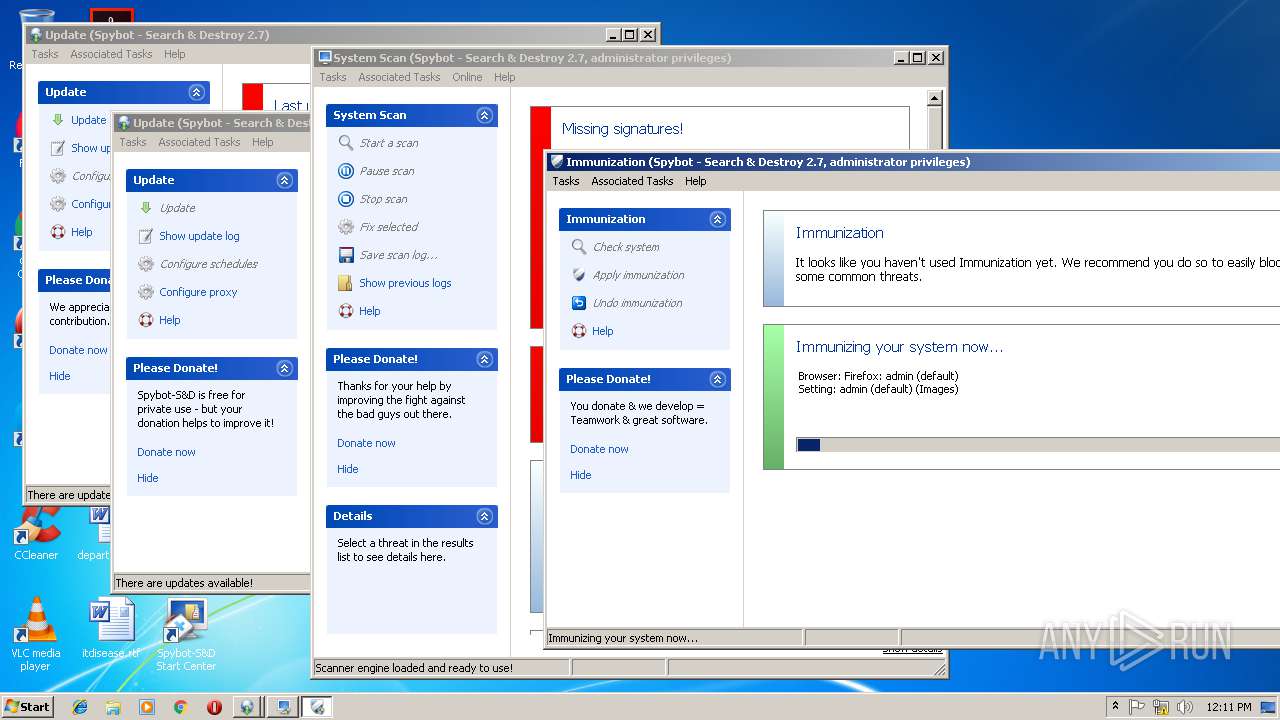
Task: Click the Save scan log floppy icon
Action: tap(346, 255)
